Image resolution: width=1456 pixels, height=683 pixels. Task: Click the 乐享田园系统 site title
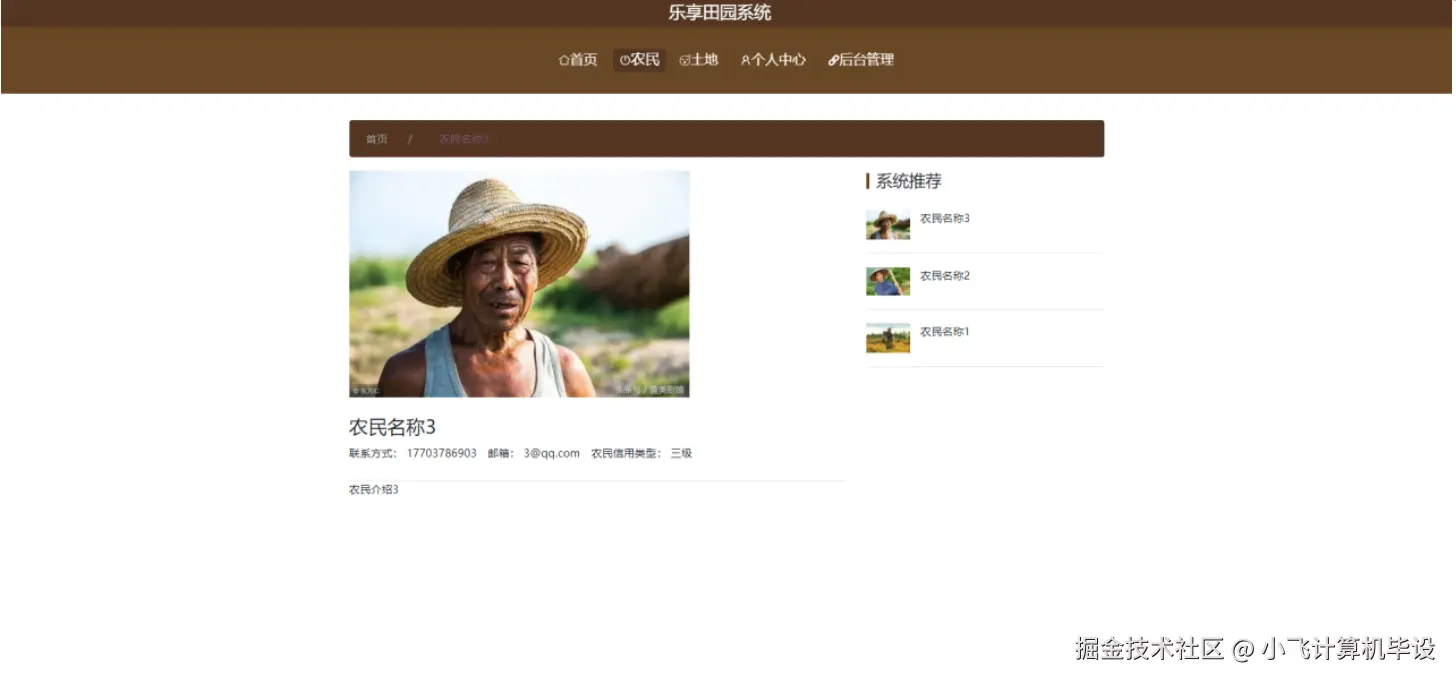coord(720,13)
